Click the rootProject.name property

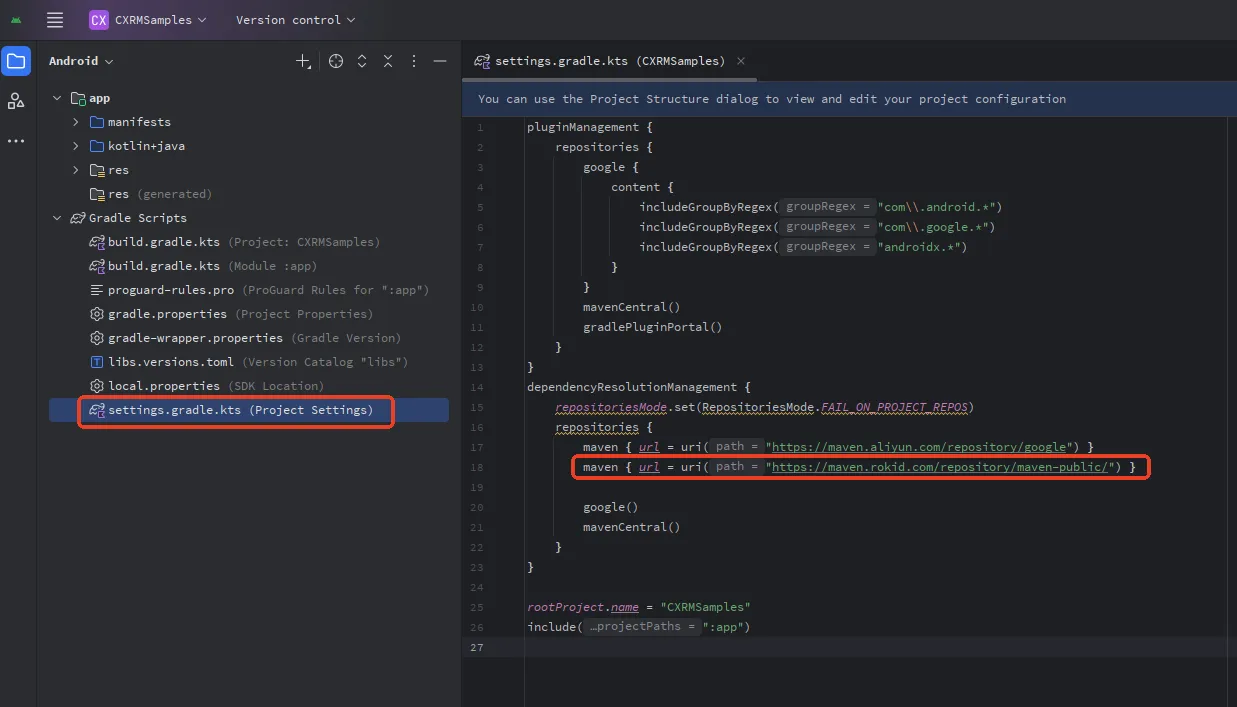tap(583, 607)
